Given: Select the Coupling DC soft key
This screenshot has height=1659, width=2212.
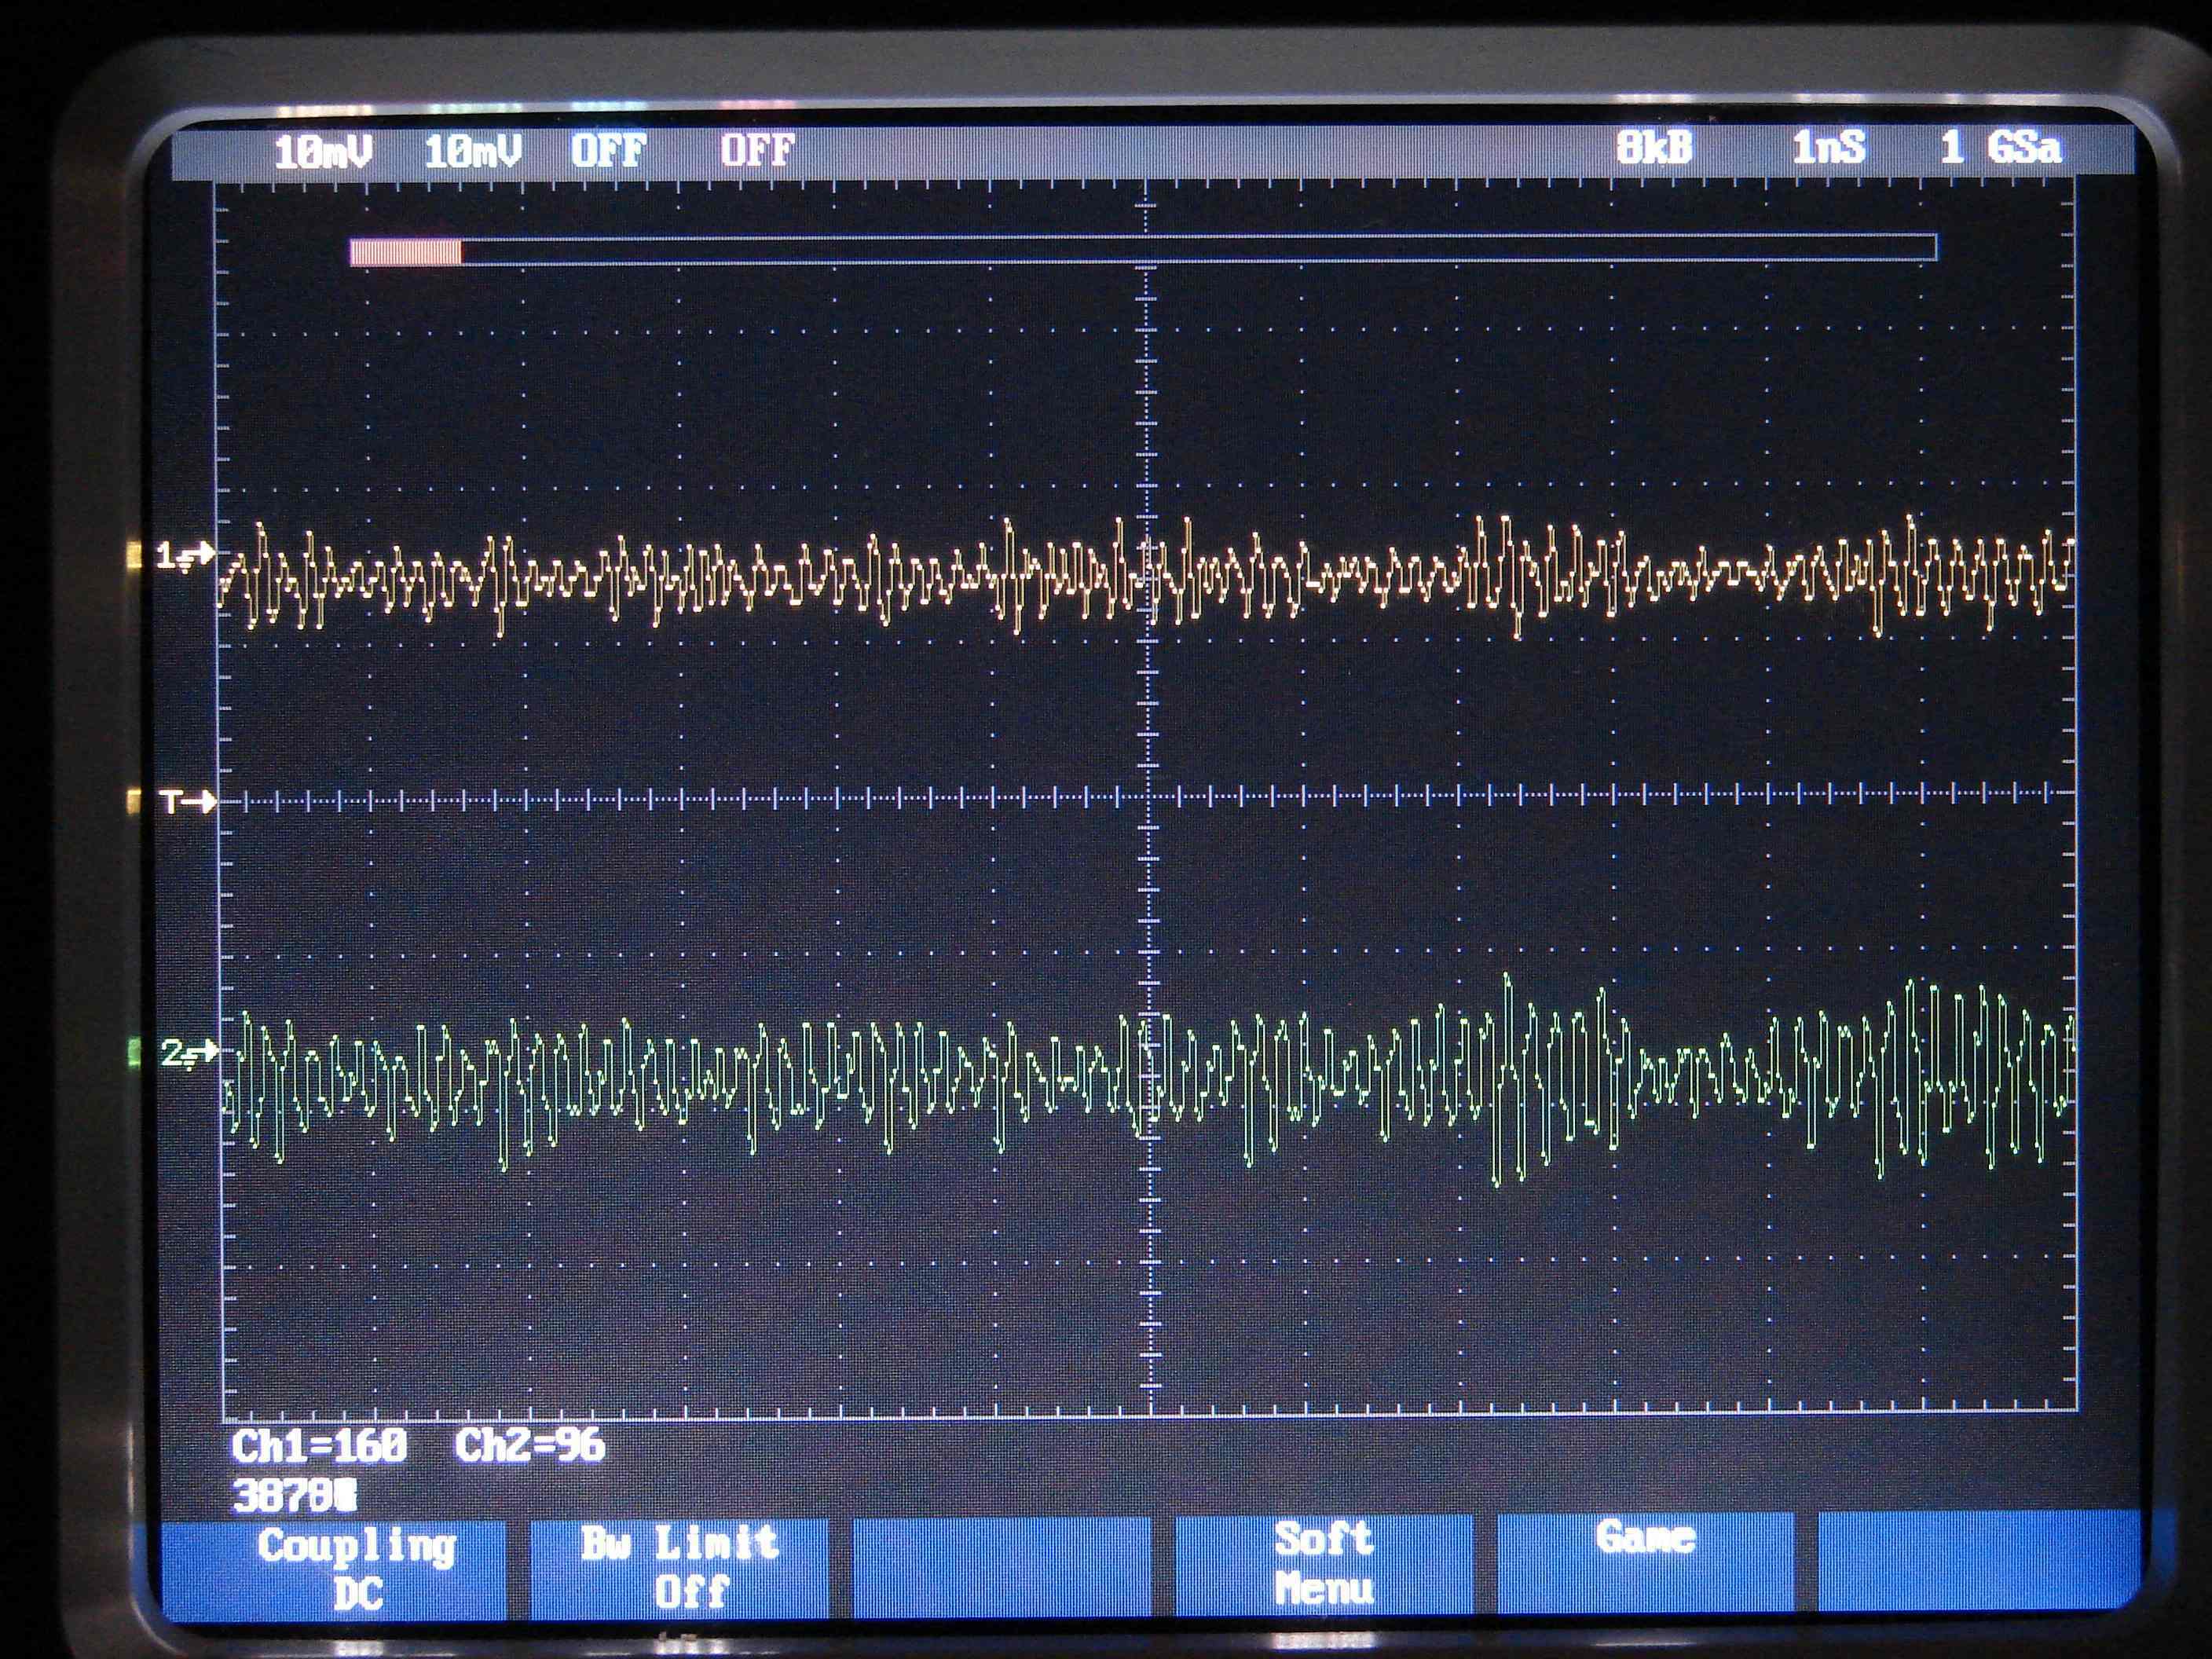Looking at the screenshot, I should pyautogui.click(x=335, y=1570).
